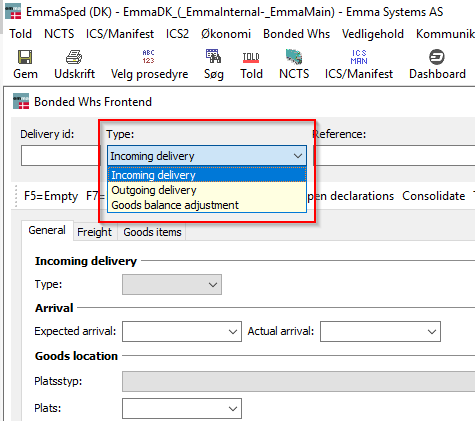Open the Økonomi menu

(226, 34)
